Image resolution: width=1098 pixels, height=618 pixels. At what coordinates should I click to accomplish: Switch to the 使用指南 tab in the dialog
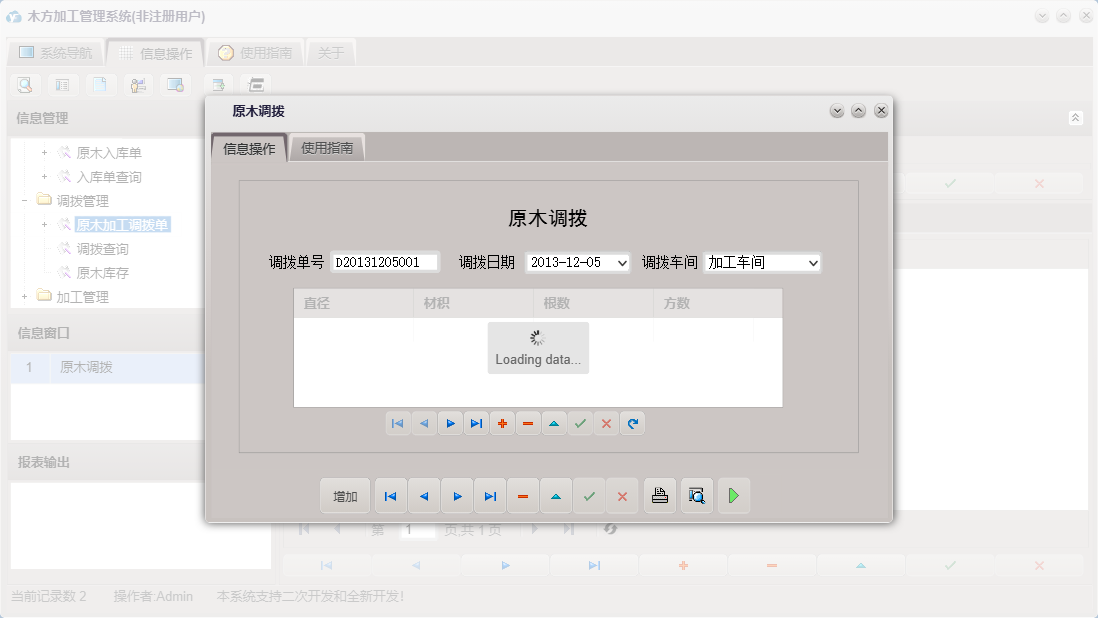point(328,146)
